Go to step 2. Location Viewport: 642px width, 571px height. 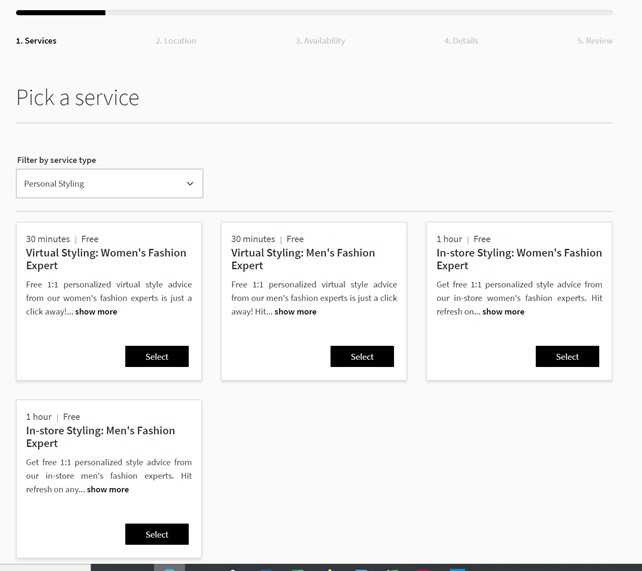coord(176,41)
